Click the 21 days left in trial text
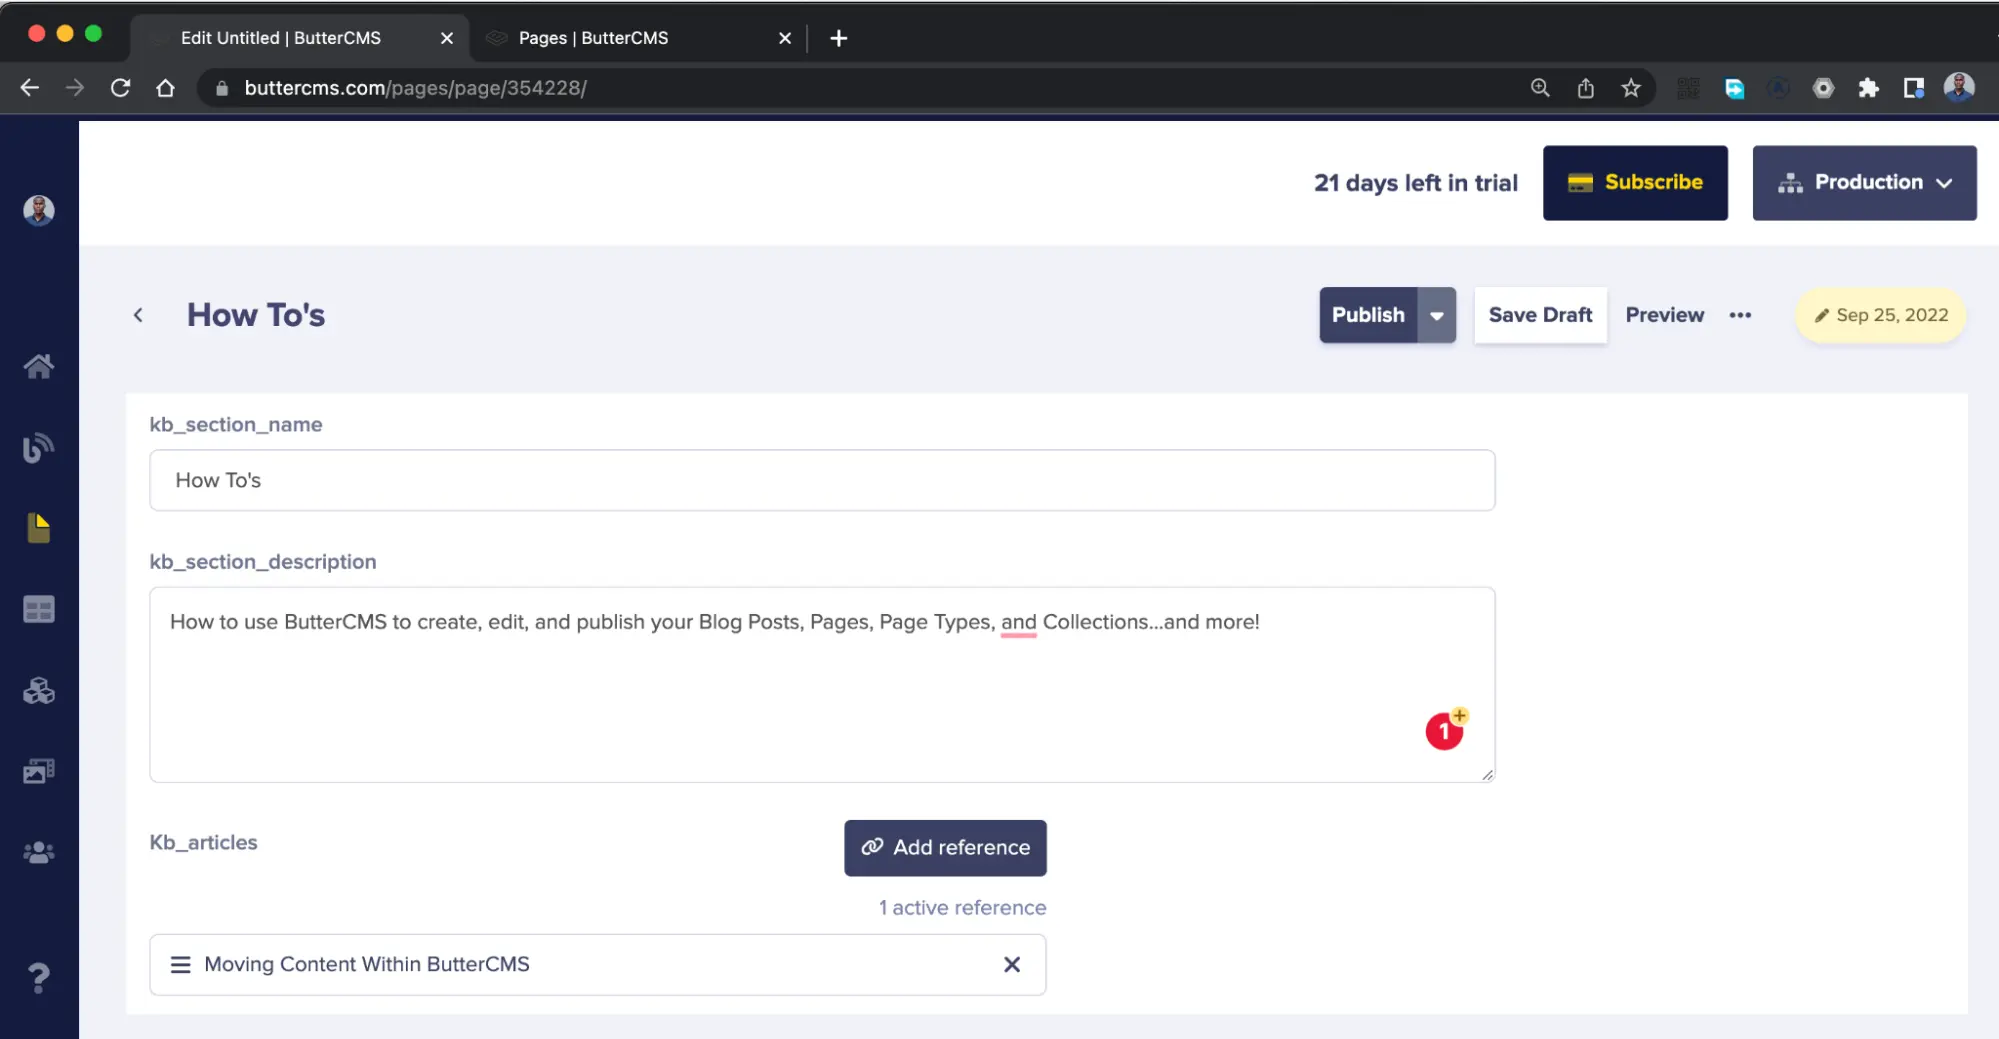The image size is (1999, 1039). (1416, 183)
